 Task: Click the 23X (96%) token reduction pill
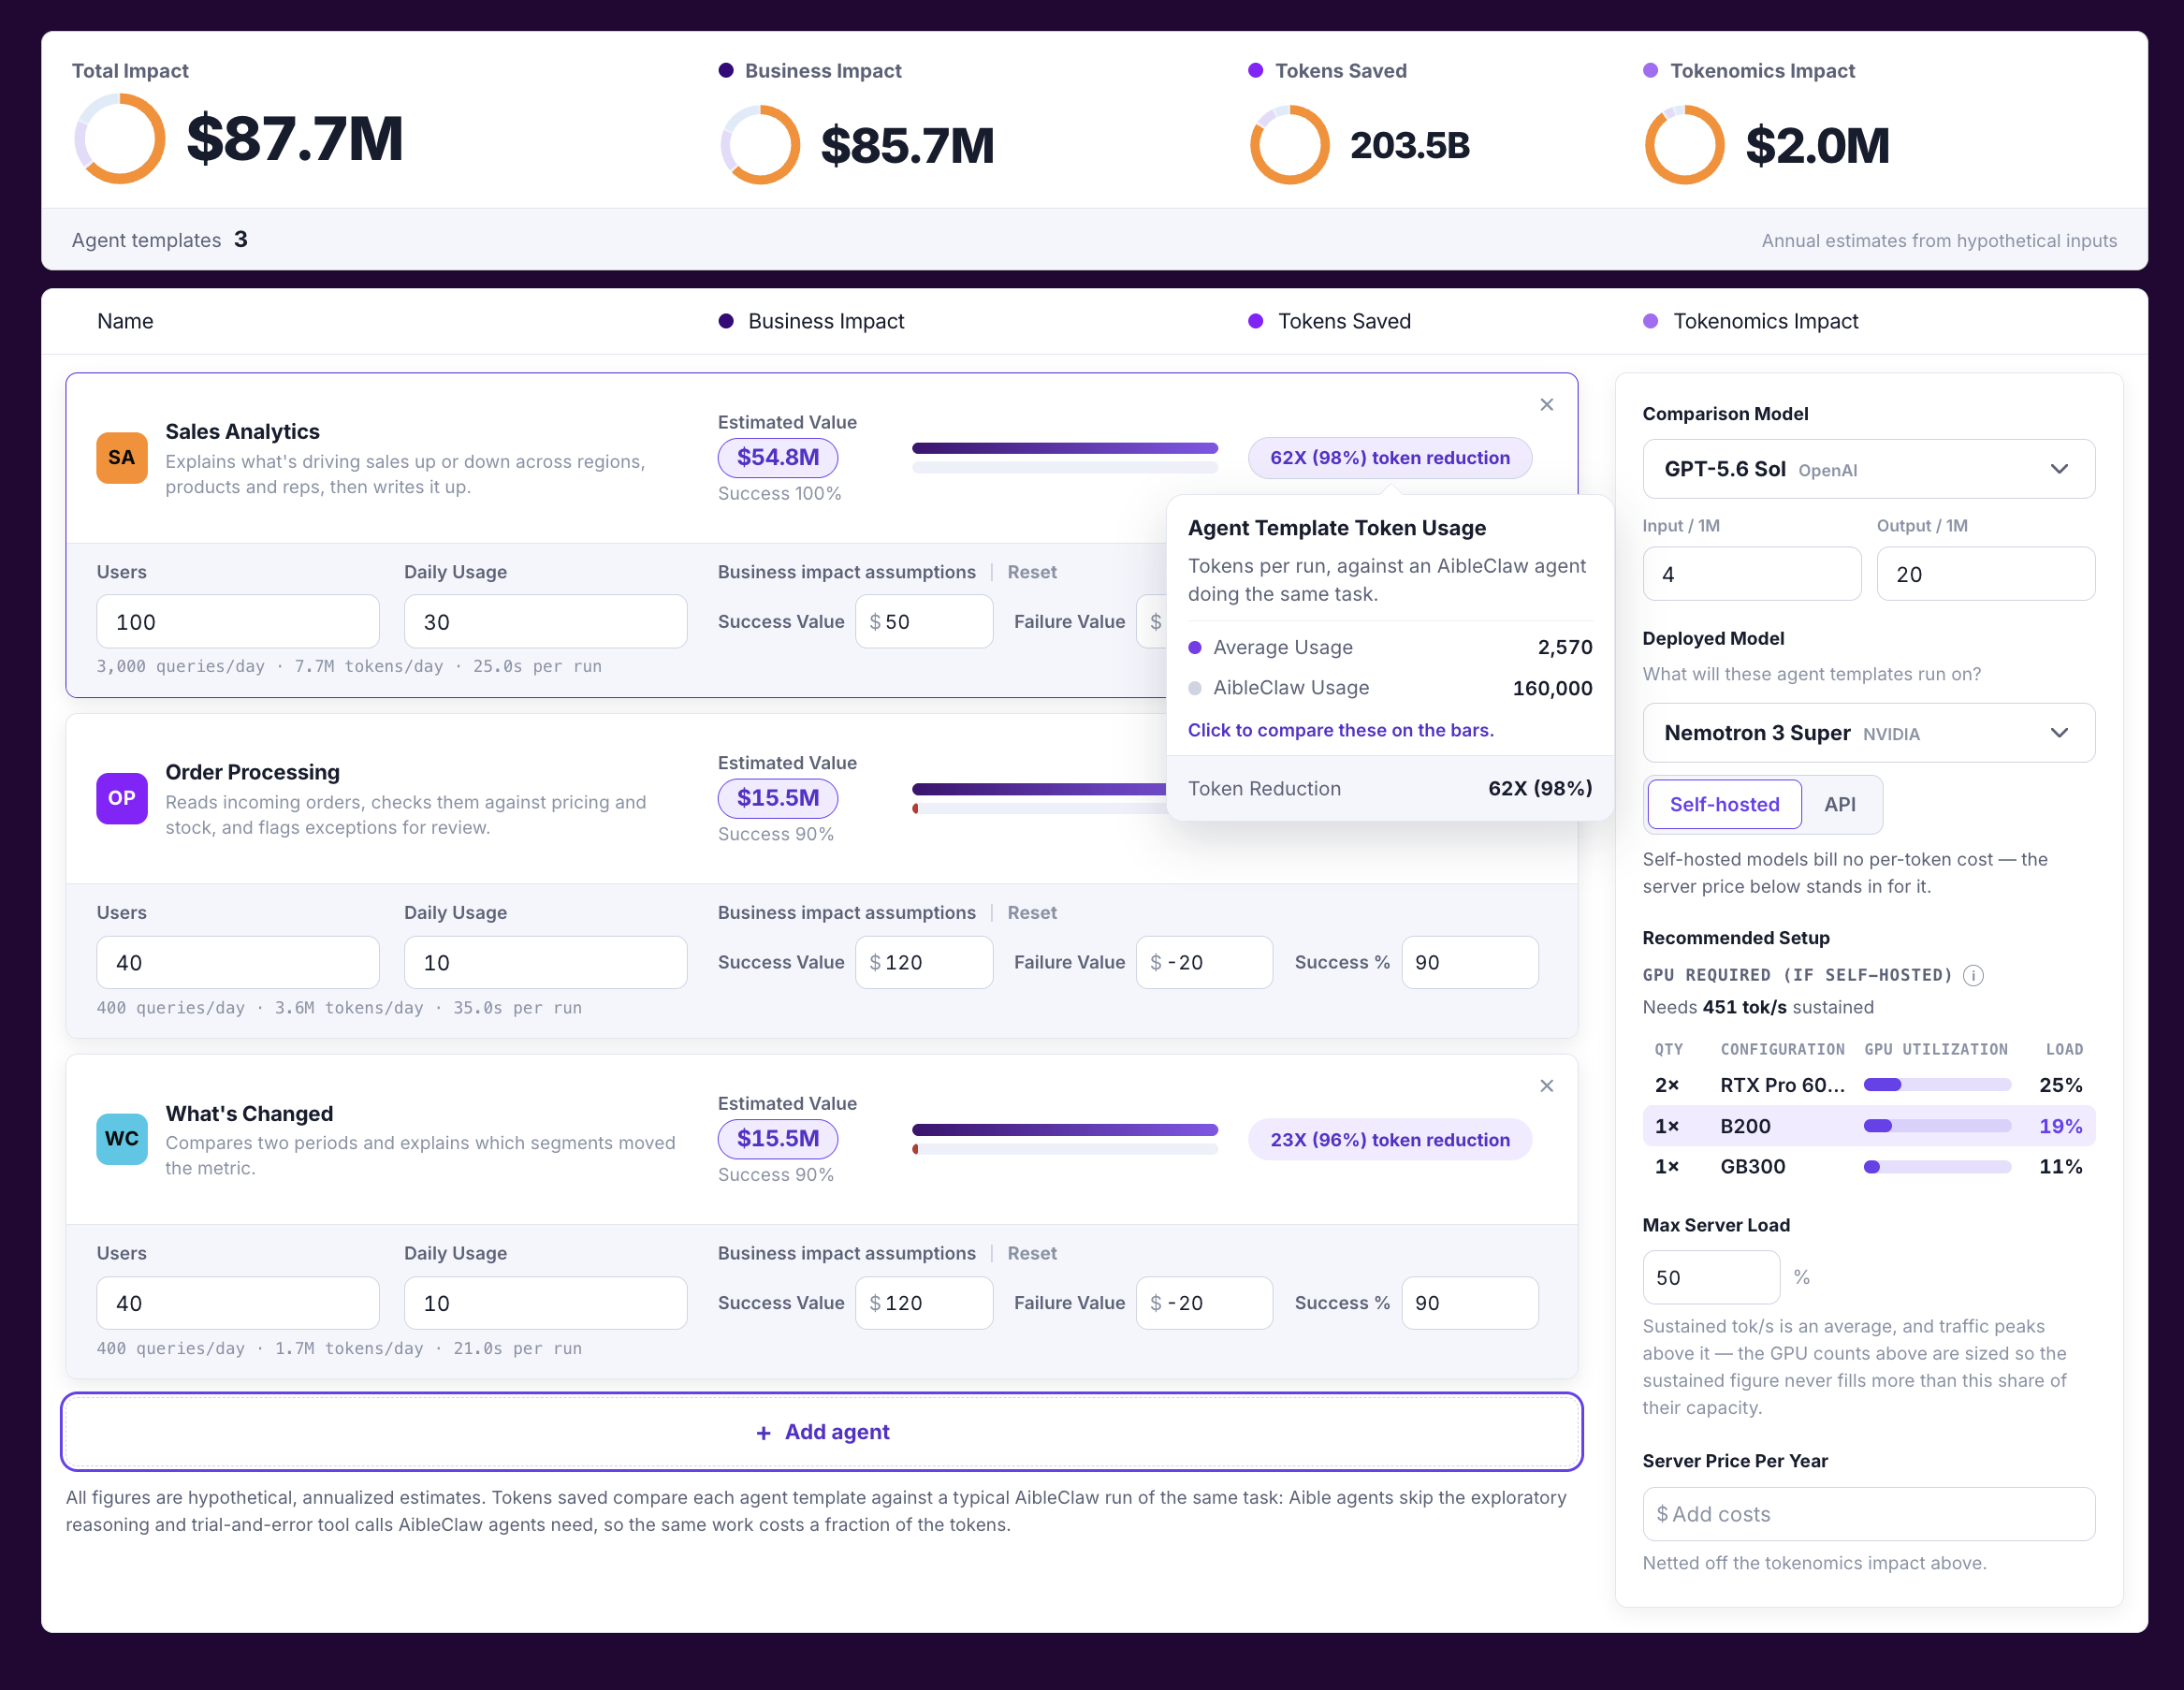coord(1389,1140)
